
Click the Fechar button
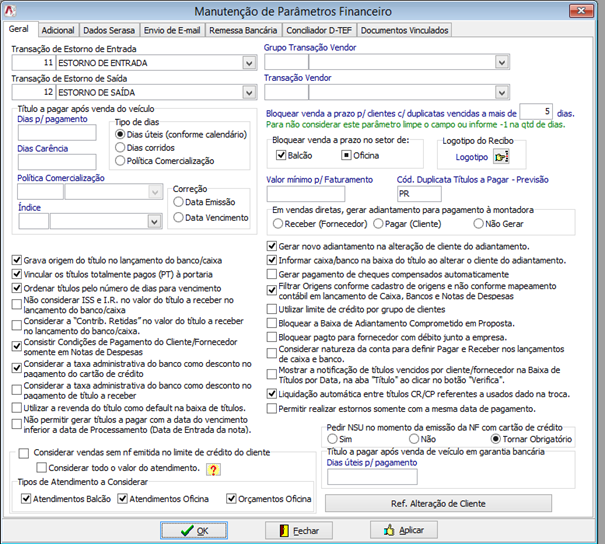(x=299, y=530)
